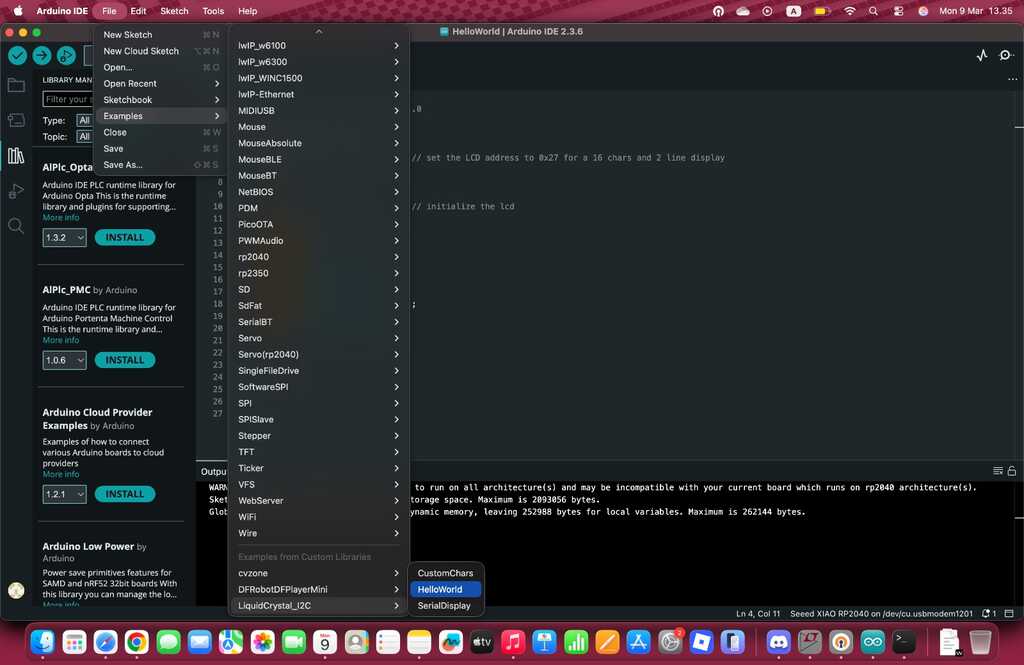
Task: Open More info link for AlPlc_Opta
Action: tap(61, 218)
